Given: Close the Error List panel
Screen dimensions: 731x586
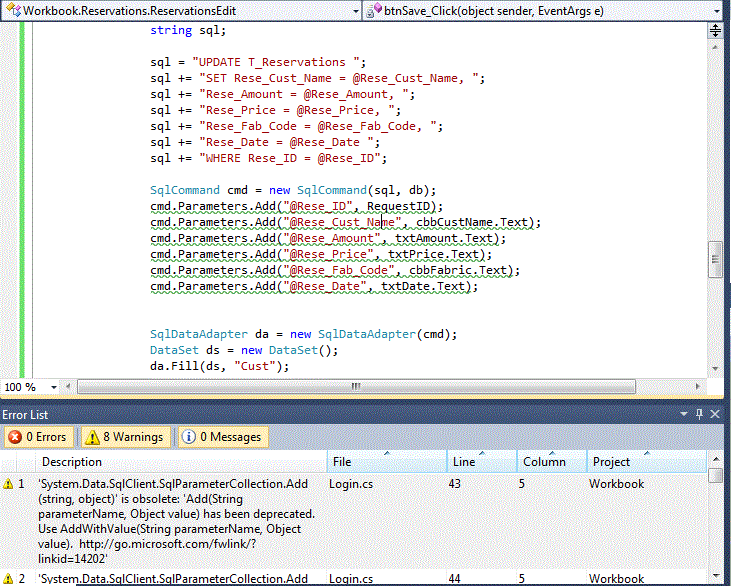Looking at the screenshot, I should coord(716,414).
